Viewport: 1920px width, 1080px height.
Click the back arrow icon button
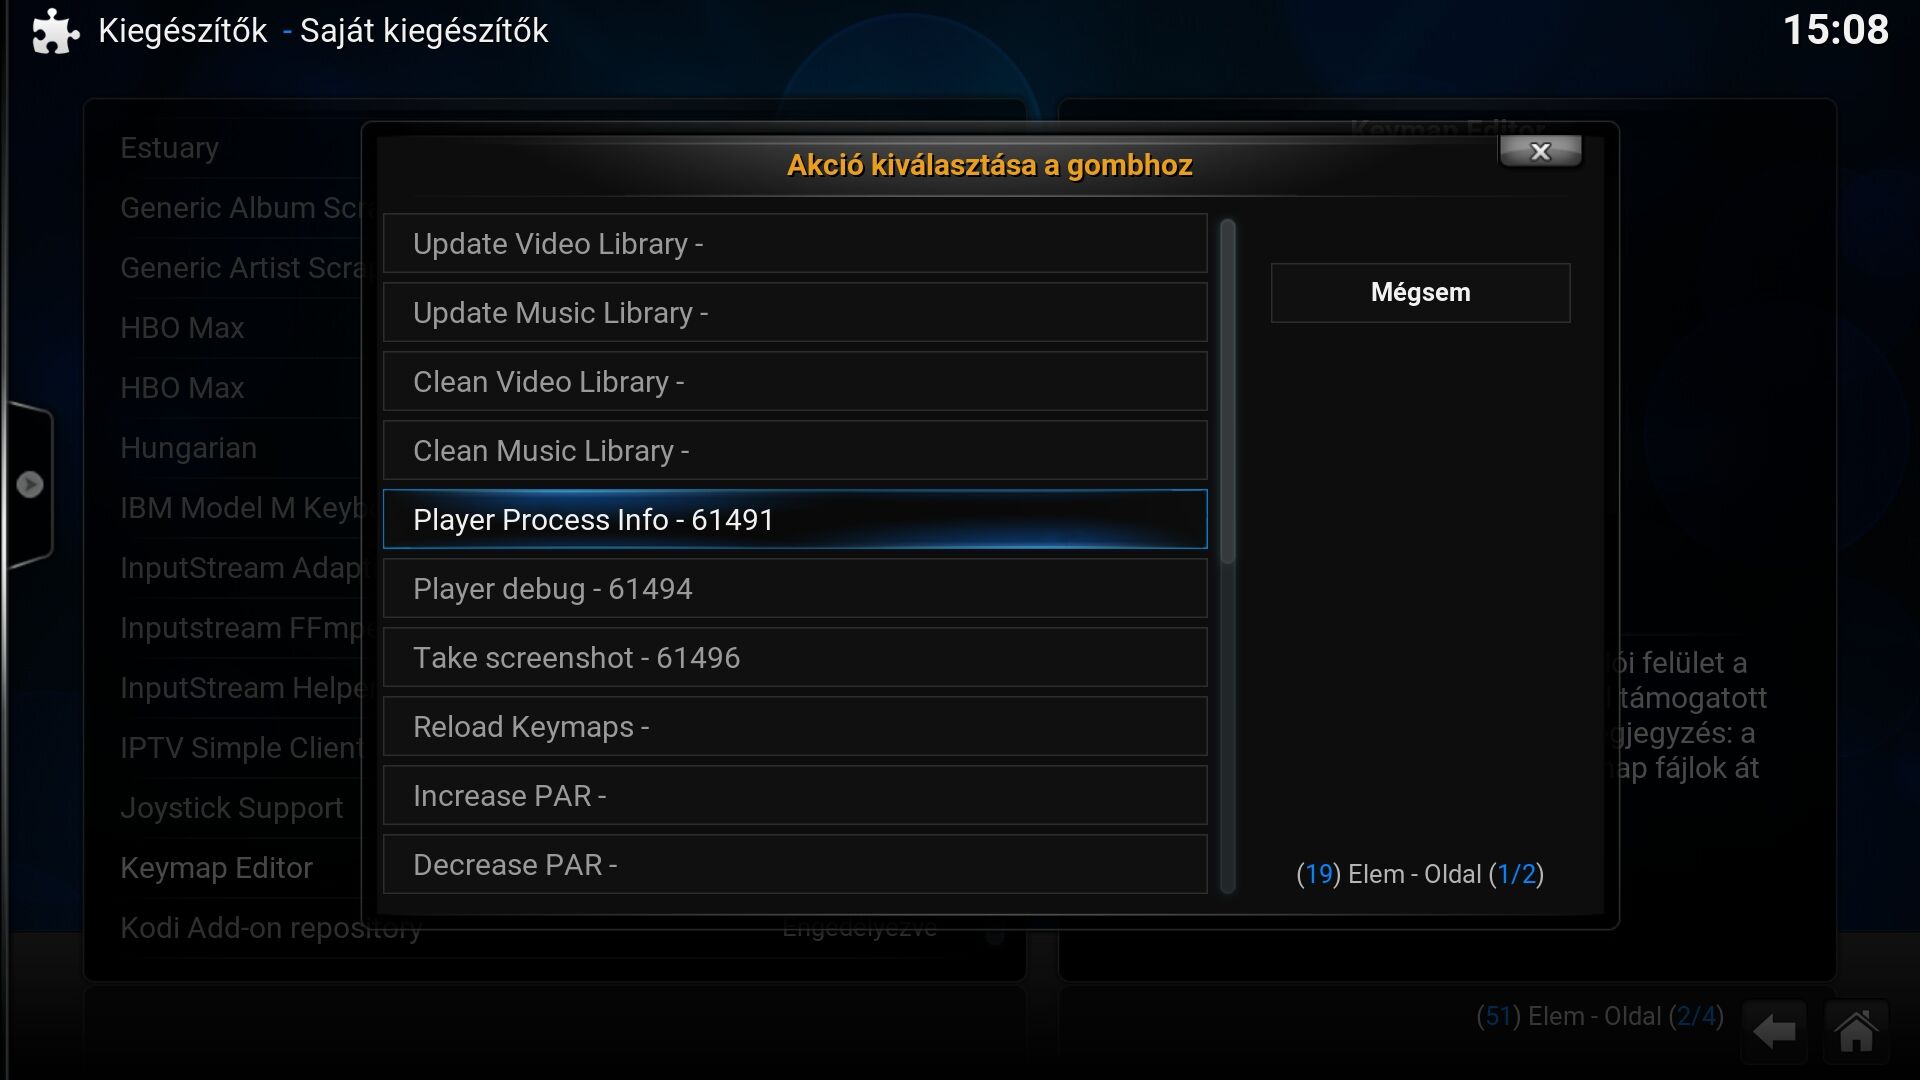(x=1774, y=1031)
